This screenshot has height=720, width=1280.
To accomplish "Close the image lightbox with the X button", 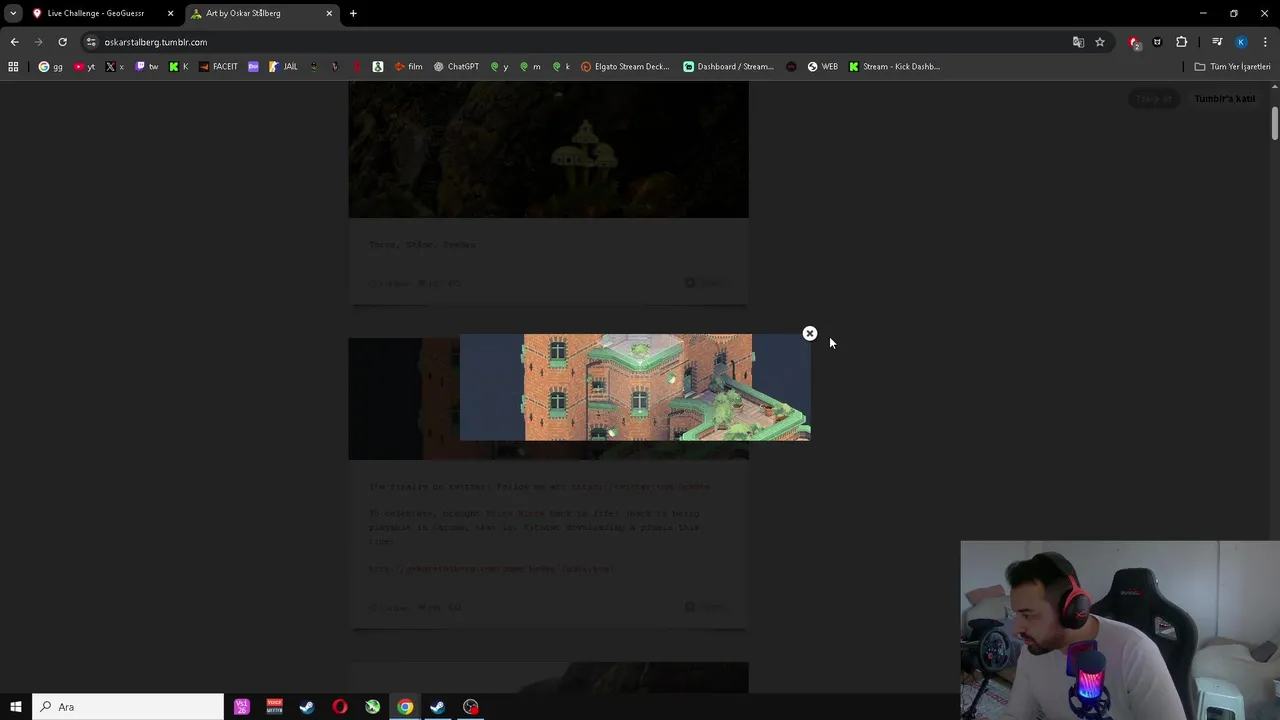I will (x=810, y=333).
